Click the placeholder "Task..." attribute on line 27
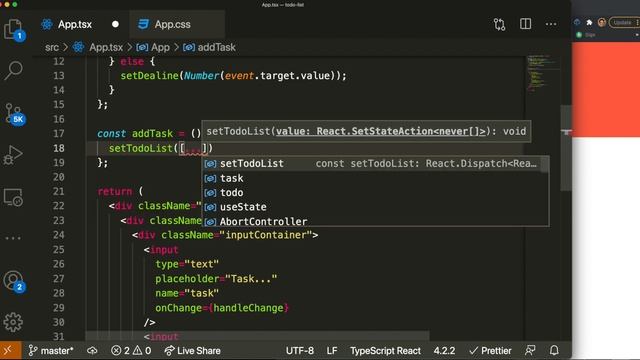The height and width of the screenshot is (360, 640). pyautogui.click(x=216, y=279)
